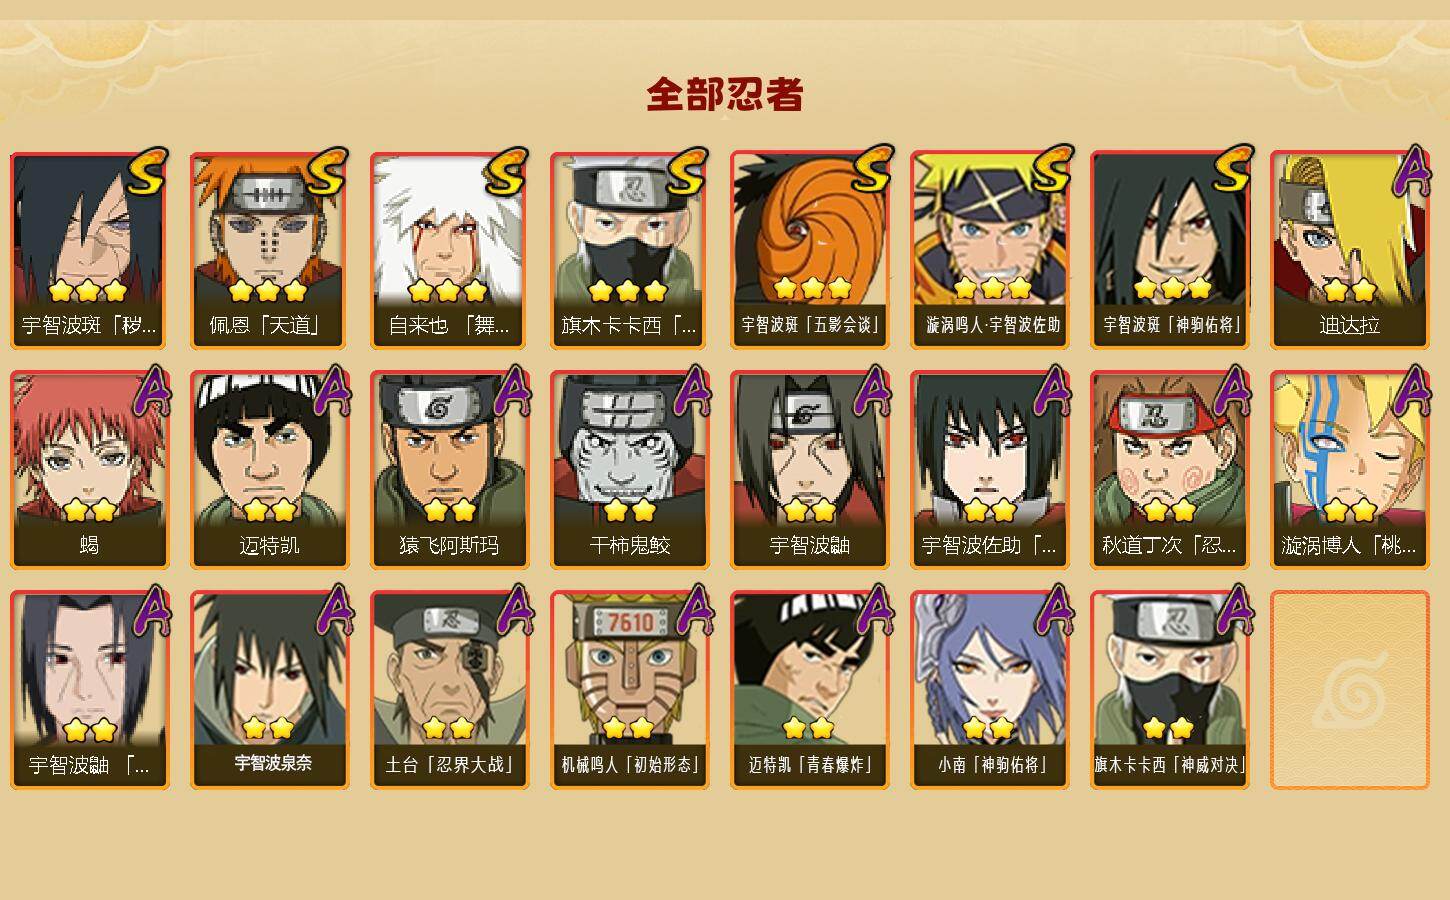The image size is (1450, 900).
Task: Pick the 小南「神驹佑将」 ninja card
Action: [990, 690]
